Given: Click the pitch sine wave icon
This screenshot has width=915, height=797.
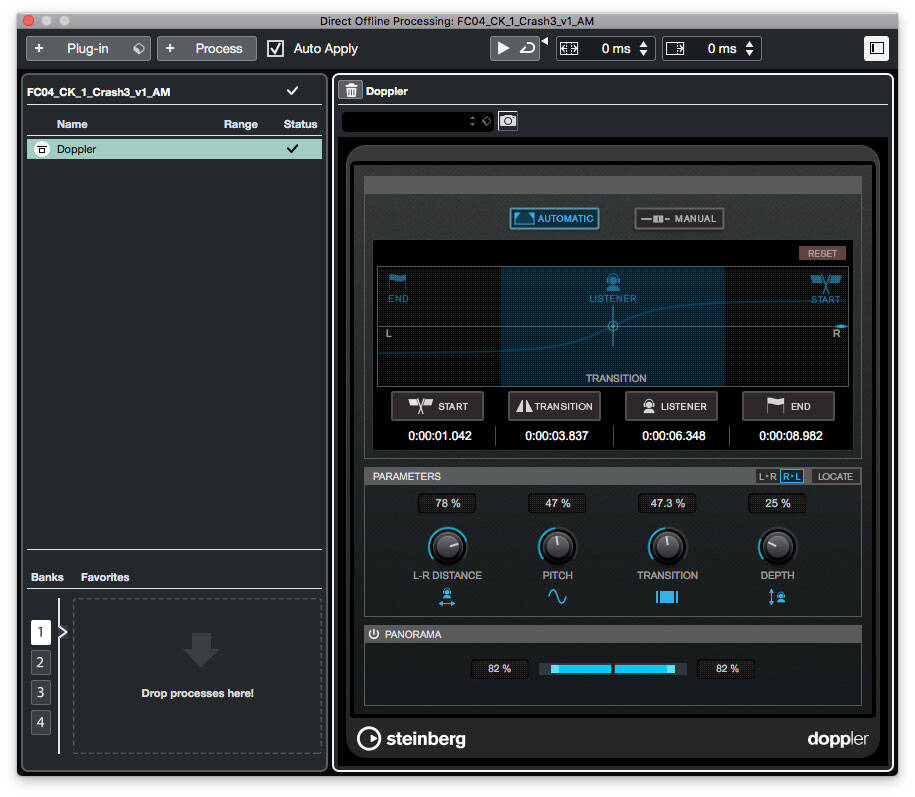Looking at the screenshot, I should (557, 597).
